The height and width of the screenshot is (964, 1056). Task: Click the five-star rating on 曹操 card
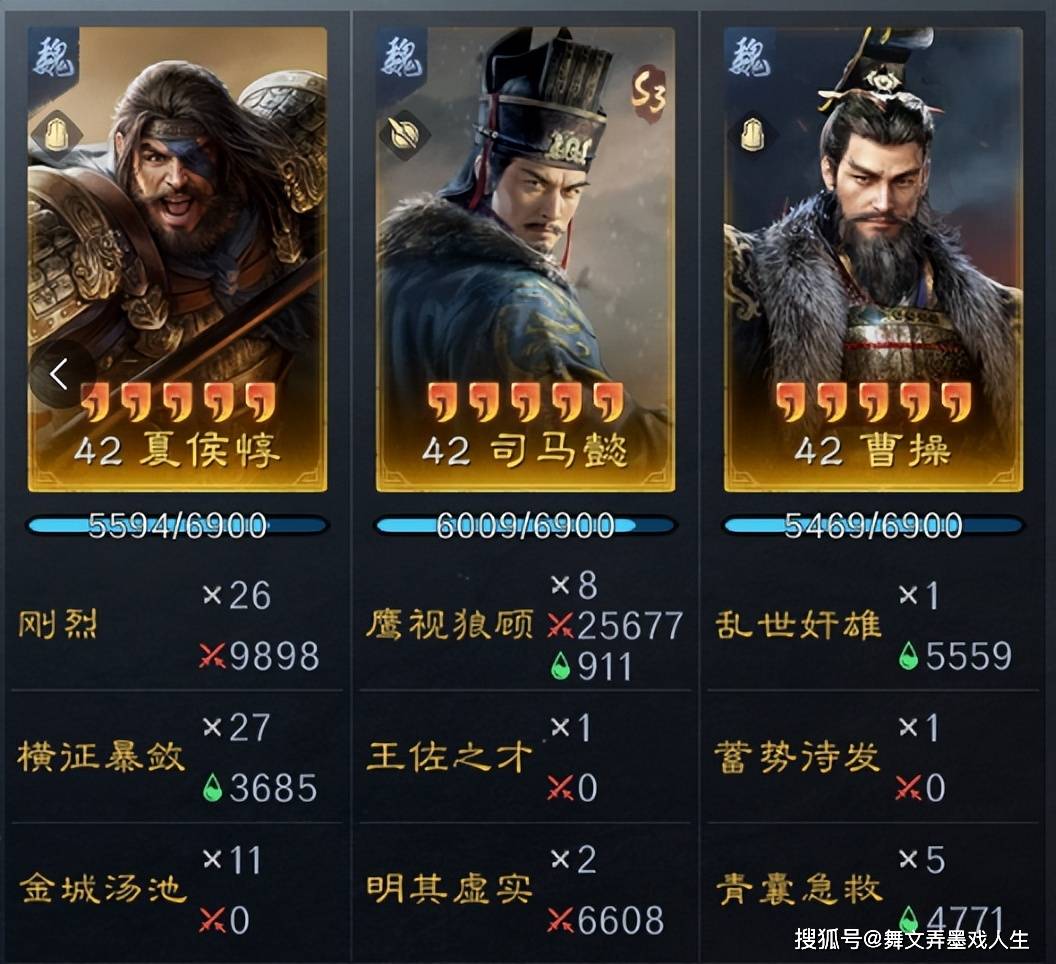(x=873, y=402)
